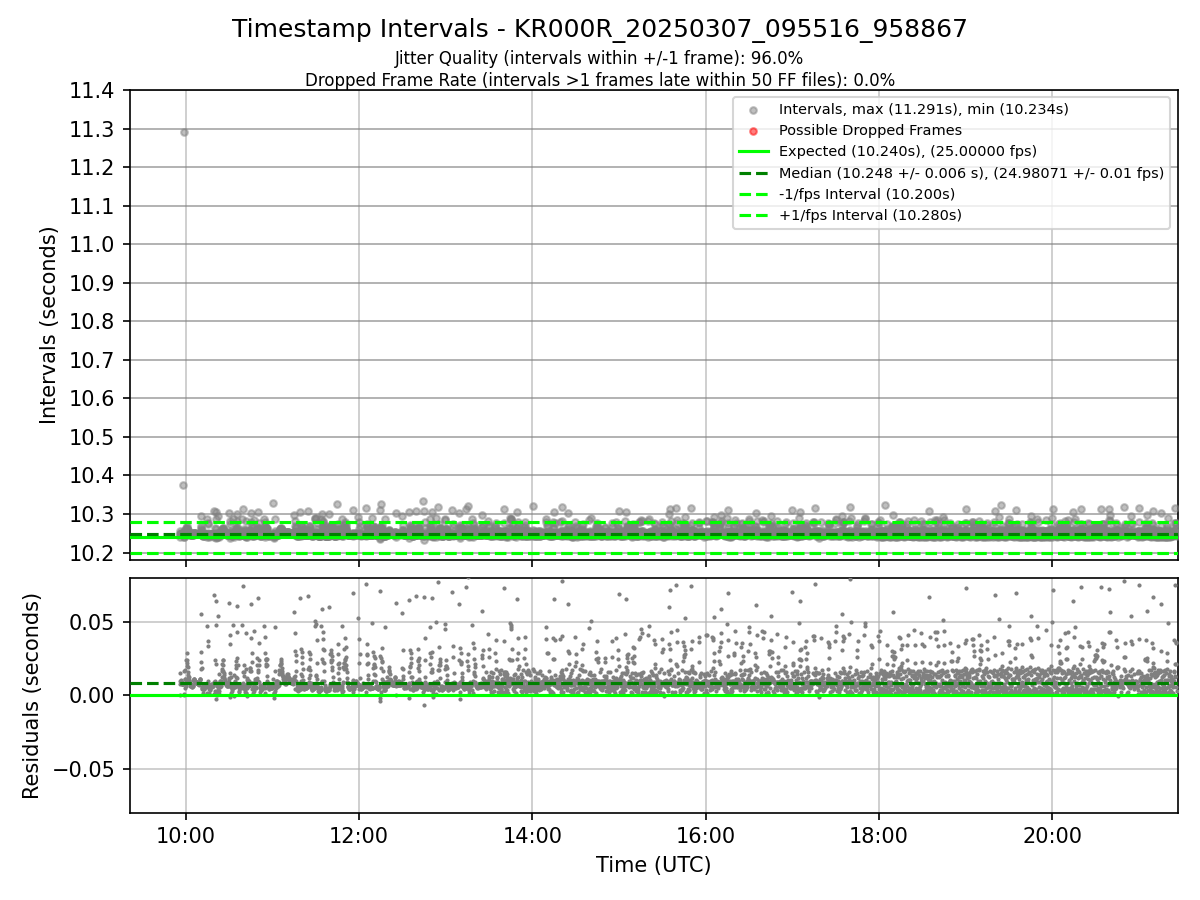Image resolution: width=1200 pixels, height=900 pixels.
Task: Click the 'Residuals (seconds)' y-axis label
Action: coord(32,696)
